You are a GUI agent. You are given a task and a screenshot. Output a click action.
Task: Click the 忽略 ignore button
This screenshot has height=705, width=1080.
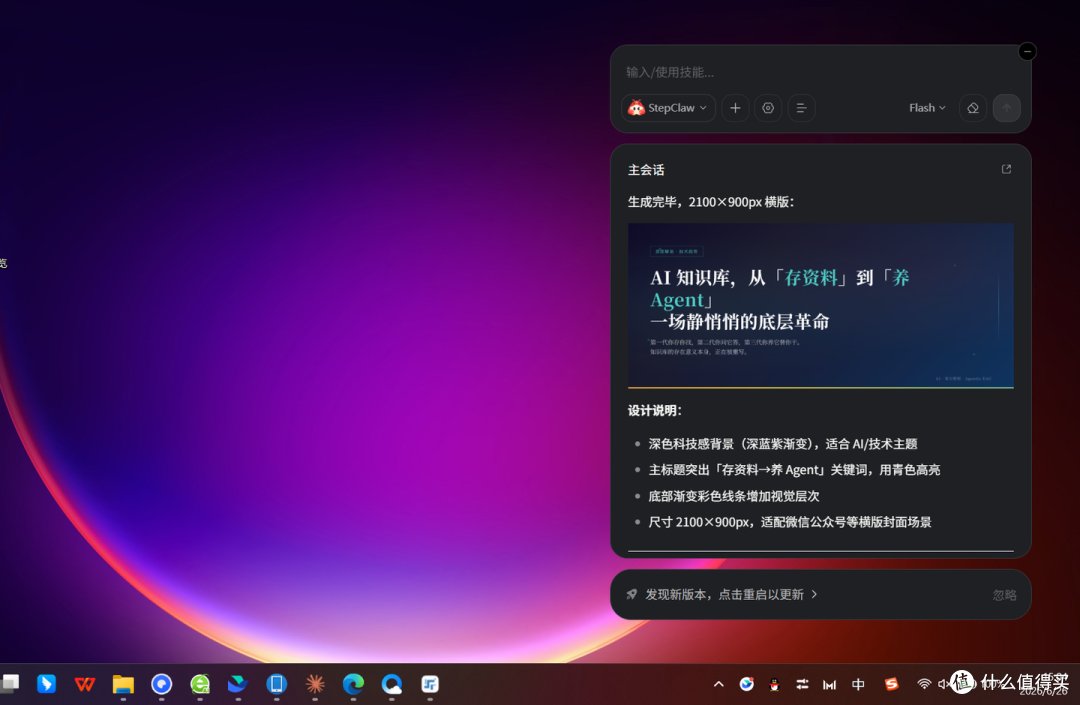click(x=1004, y=595)
